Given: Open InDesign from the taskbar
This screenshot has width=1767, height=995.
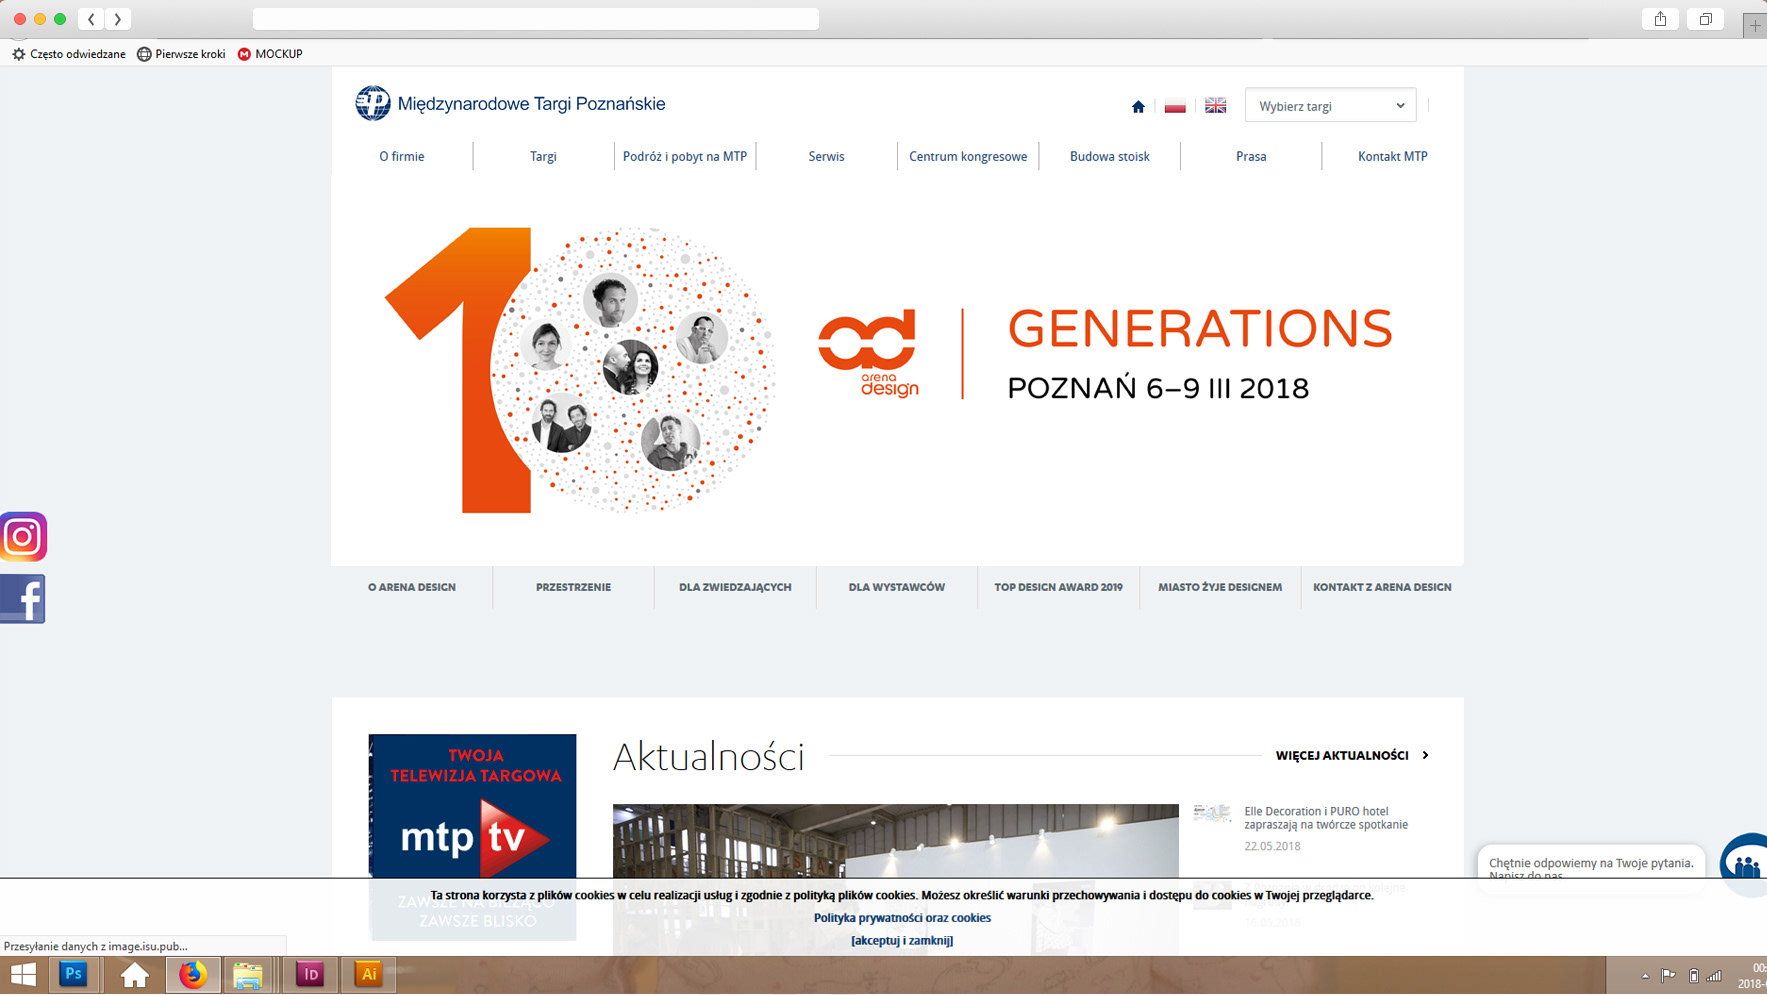Looking at the screenshot, I should [x=310, y=974].
